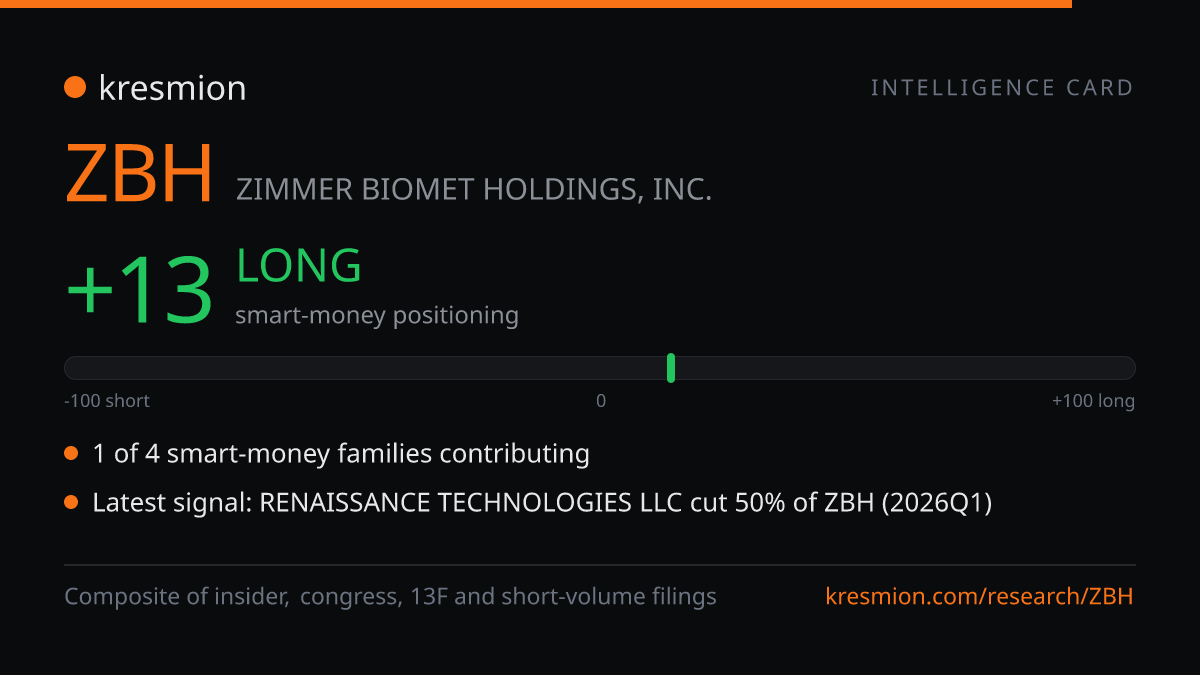Click the INTELLIGENCE CARD header label
This screenshot has width=1200, height=675.
(1002, 88)
